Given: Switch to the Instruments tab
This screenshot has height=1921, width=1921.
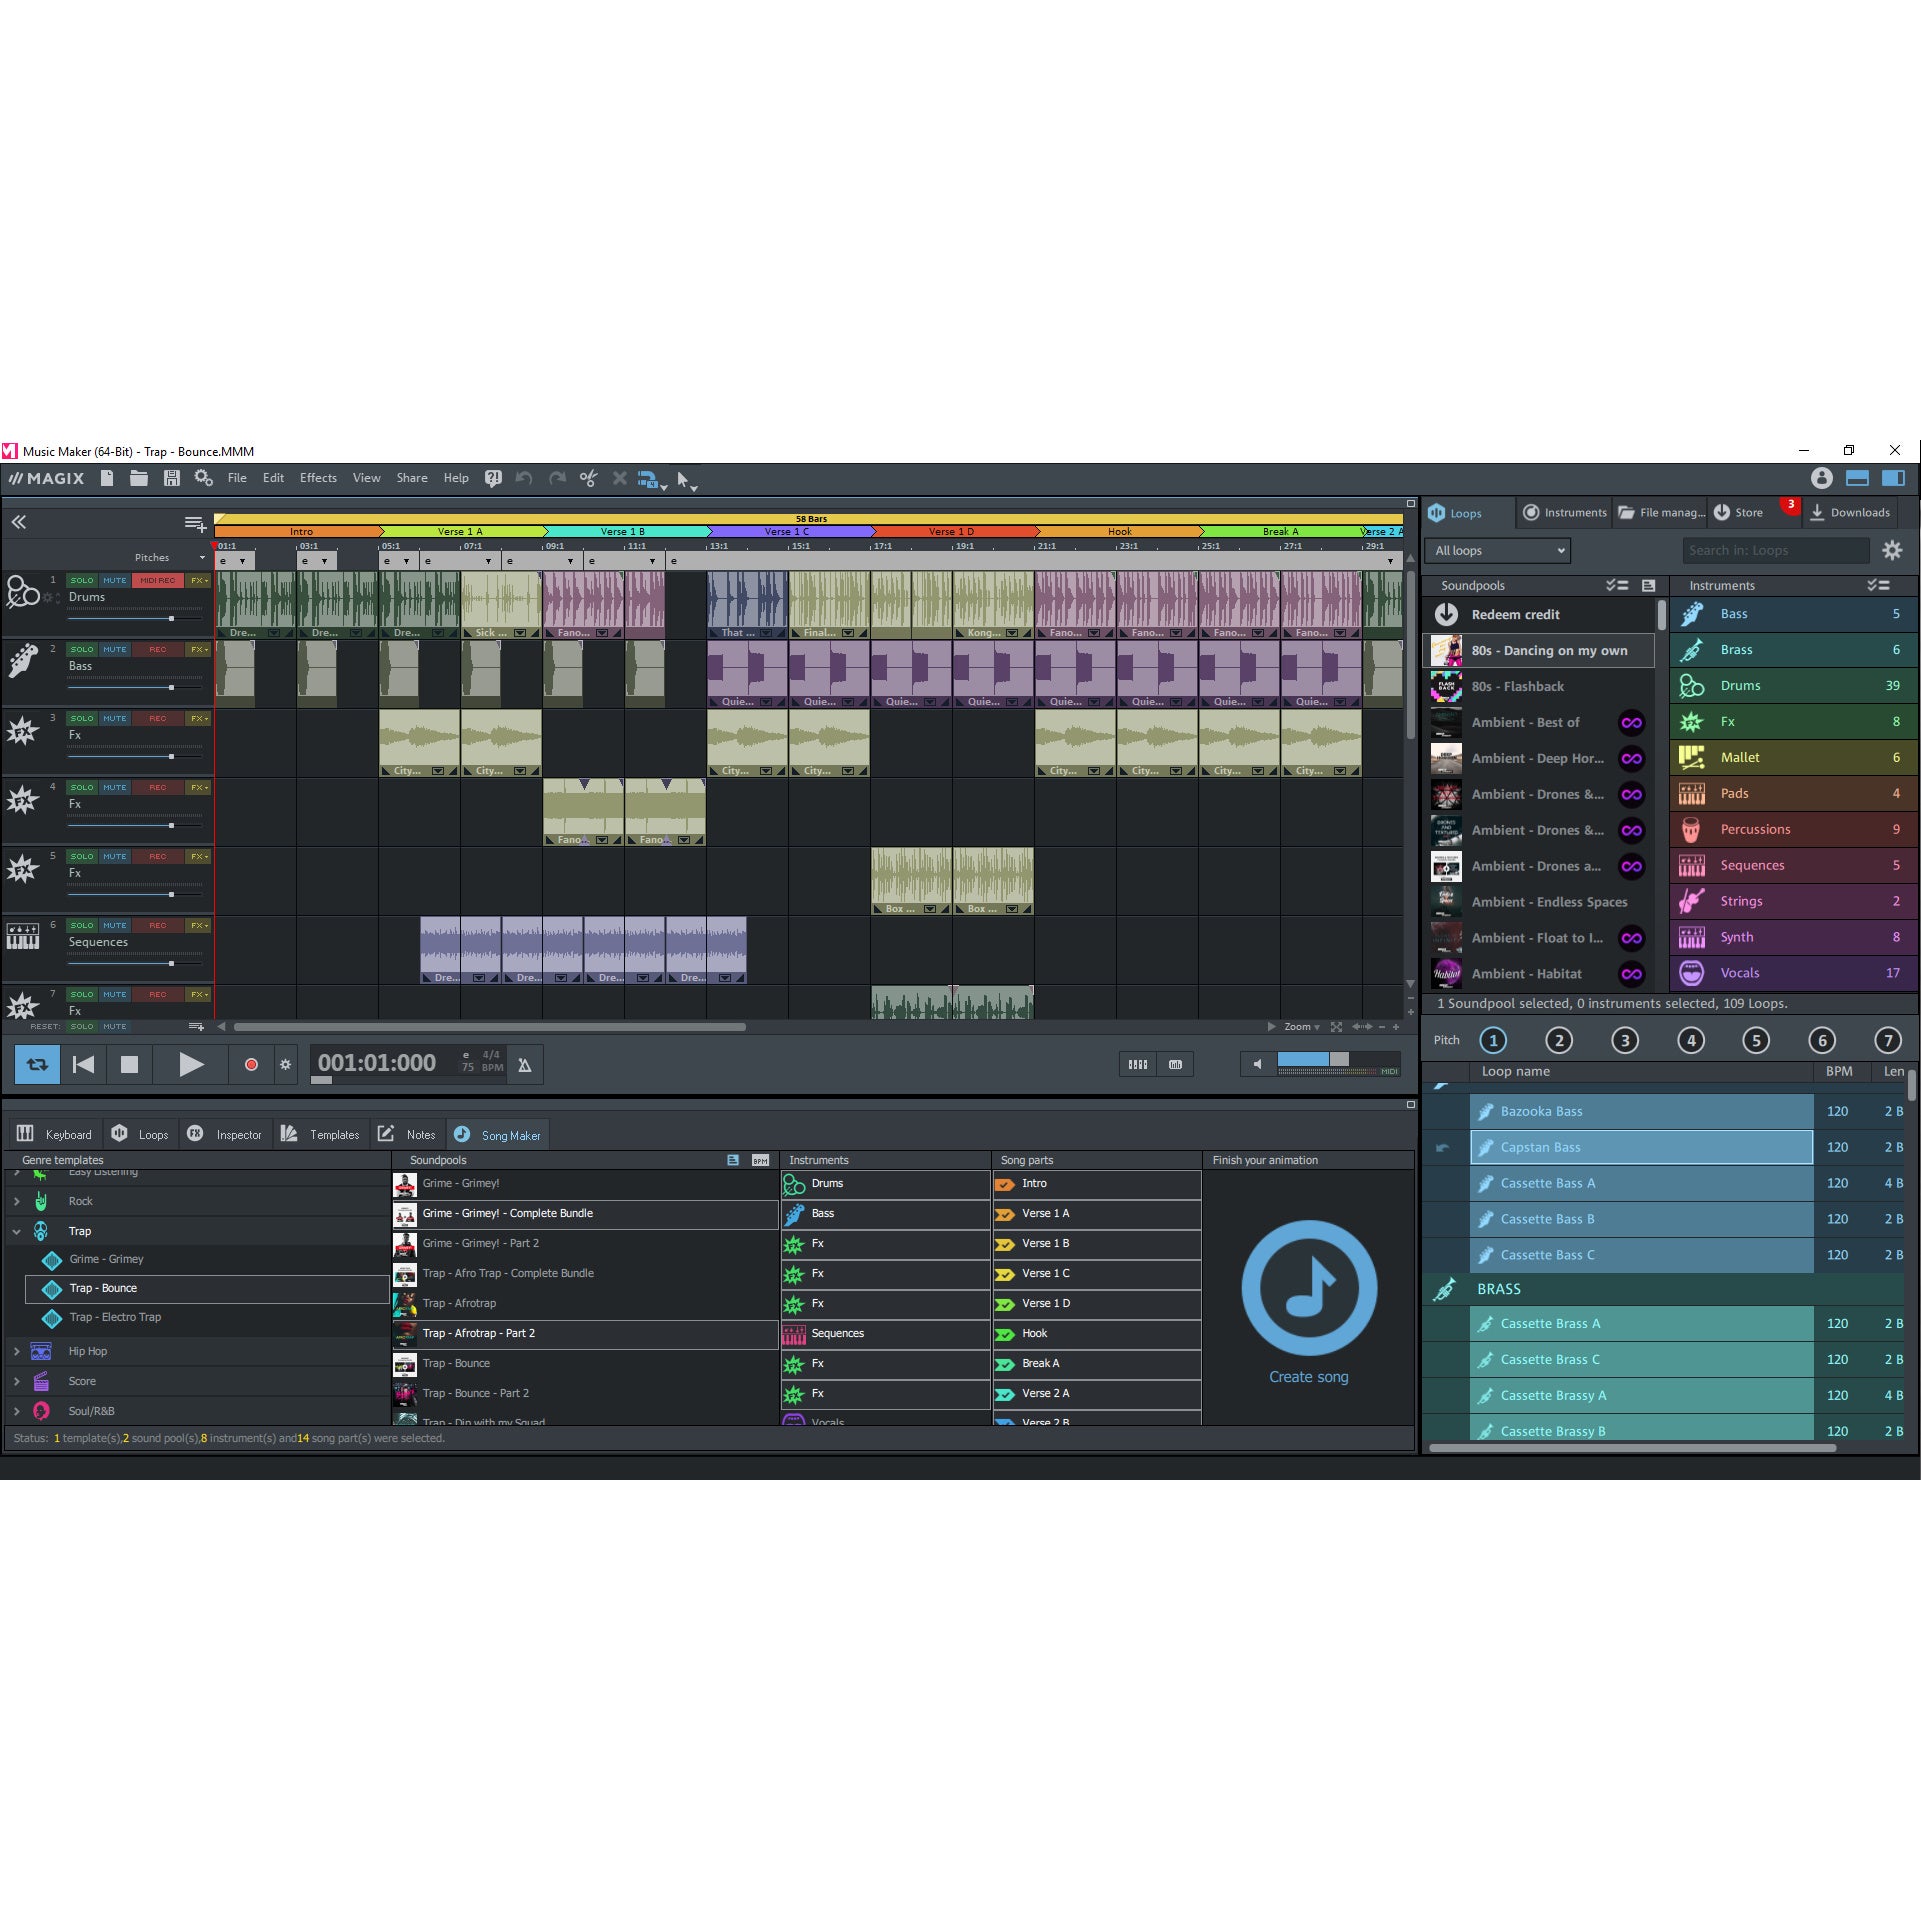Looking at the screenshot, I should tap(1564, 513).
